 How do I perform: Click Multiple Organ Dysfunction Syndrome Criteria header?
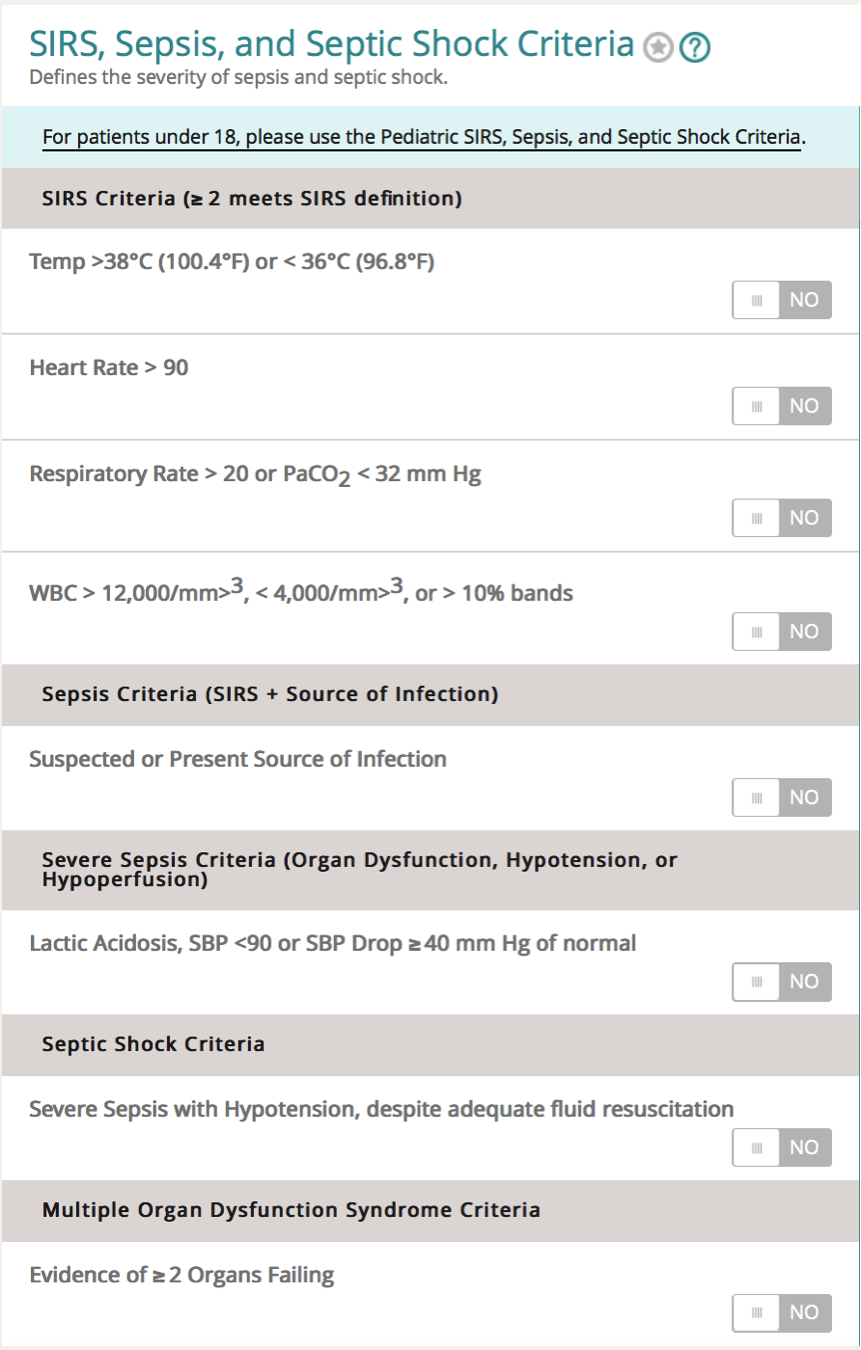[291, 1210]
